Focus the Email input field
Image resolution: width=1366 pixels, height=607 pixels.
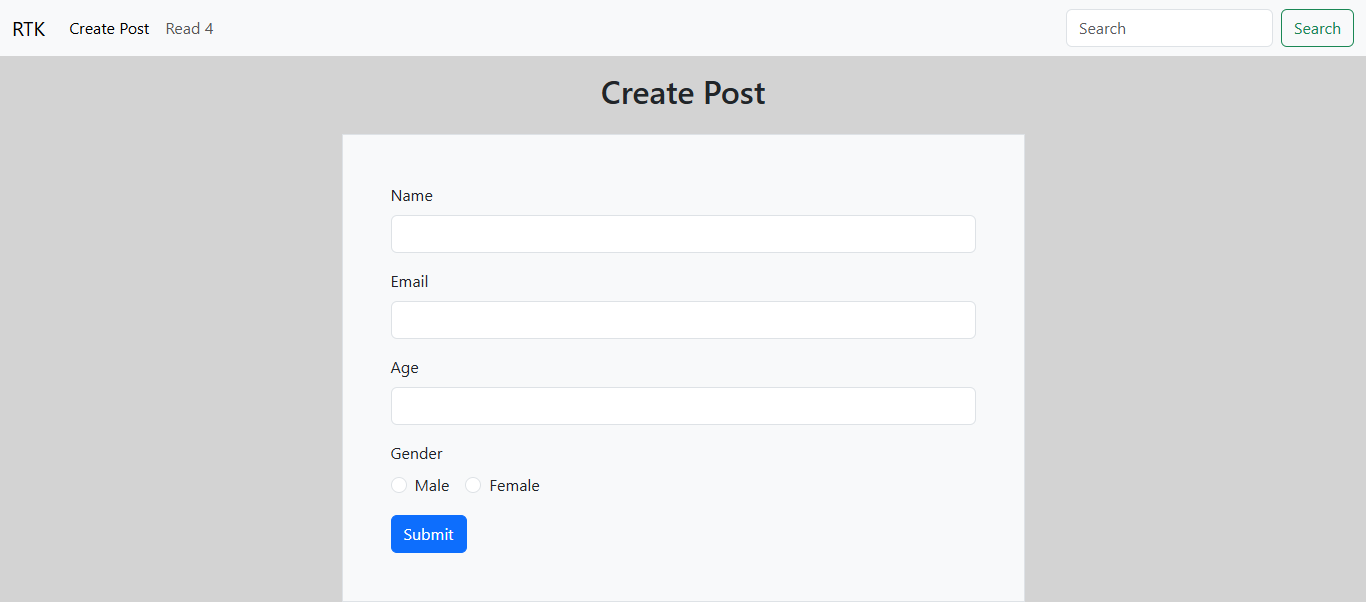click(682, 320)
